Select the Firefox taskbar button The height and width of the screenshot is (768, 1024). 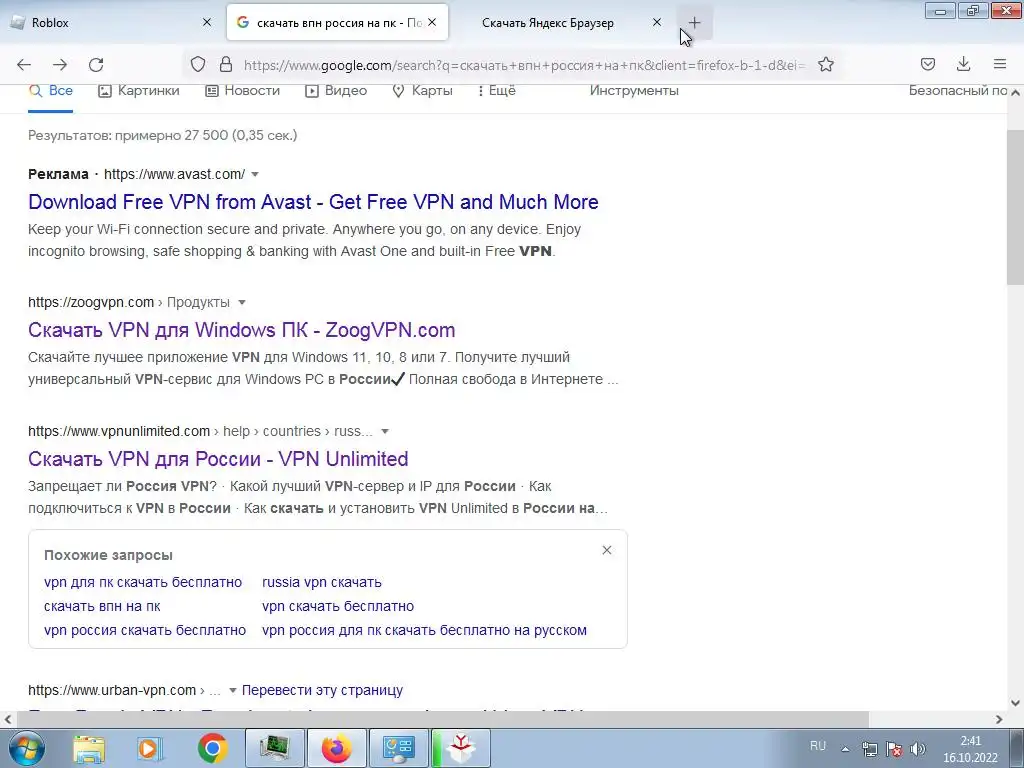point(336,748)
